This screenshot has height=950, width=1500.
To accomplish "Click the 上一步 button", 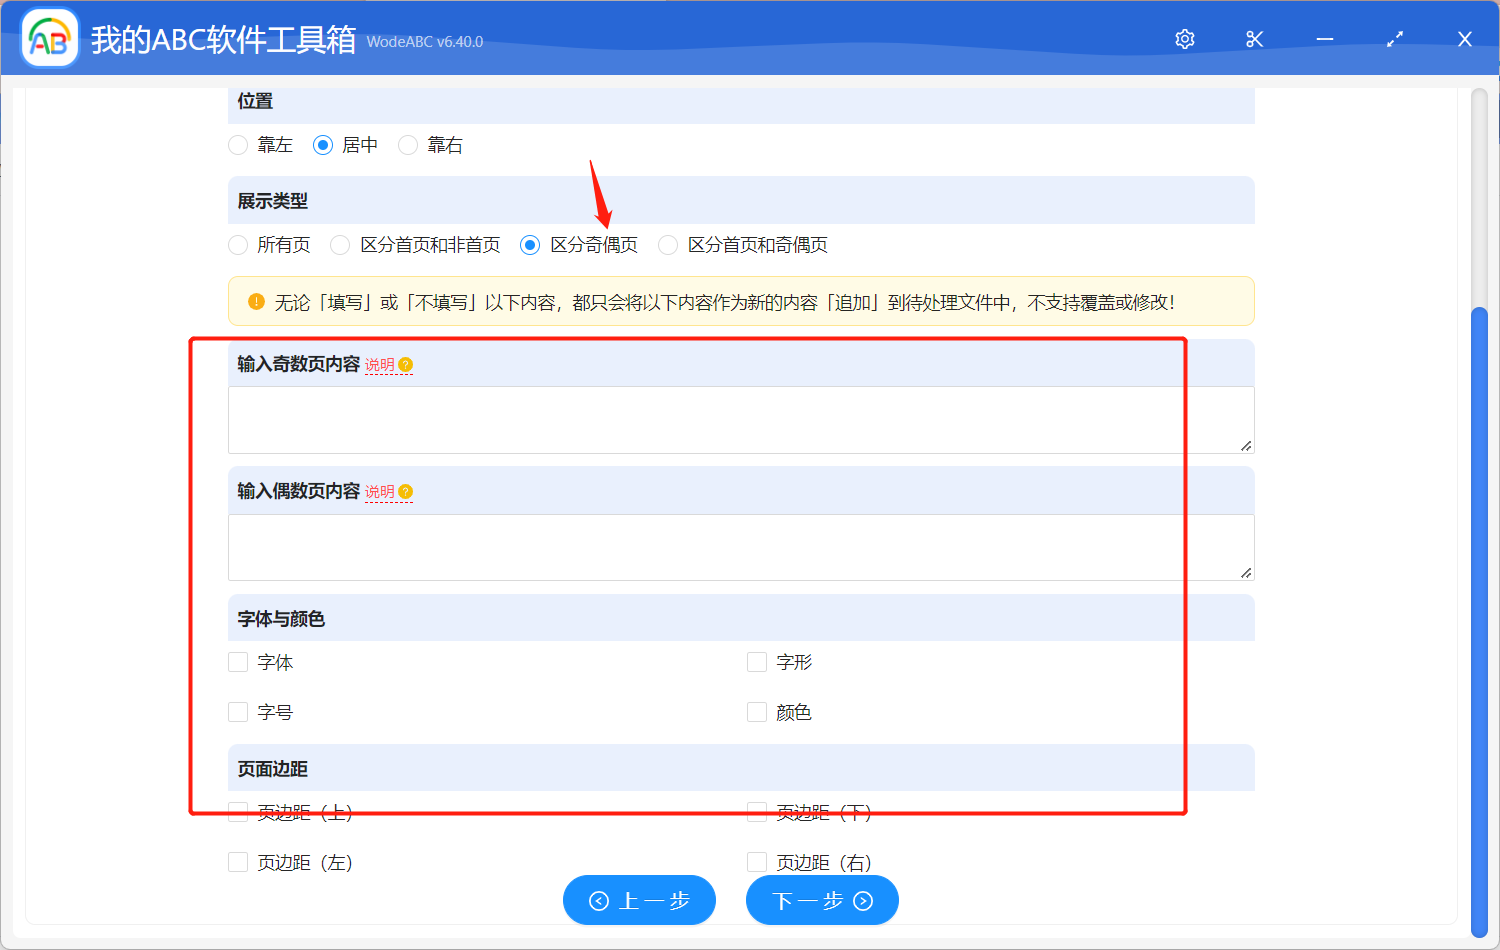I will 639,900.
